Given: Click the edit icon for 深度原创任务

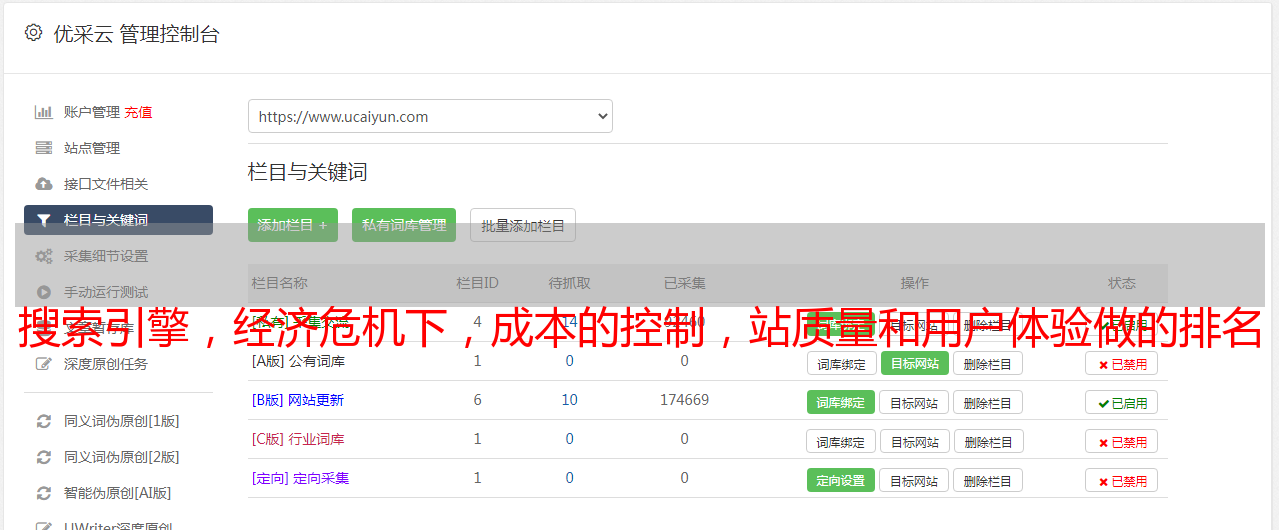Looking at the screenshot, I should pyautogui.click(x=43, y=364).
